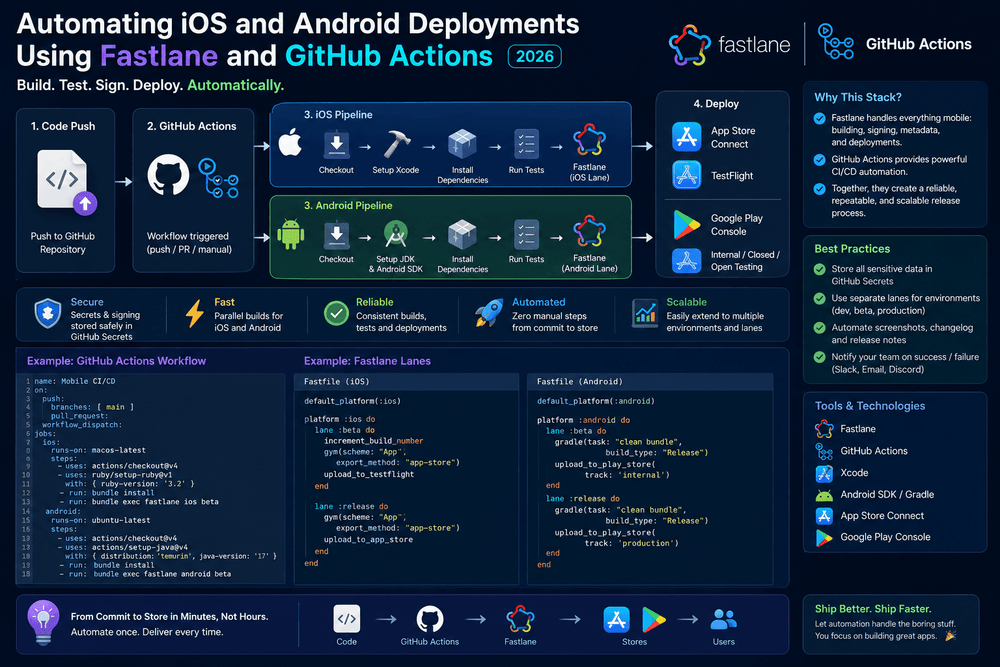
Task: Click the TestFlight icon in Deploy panel
Action: (687, 175)
